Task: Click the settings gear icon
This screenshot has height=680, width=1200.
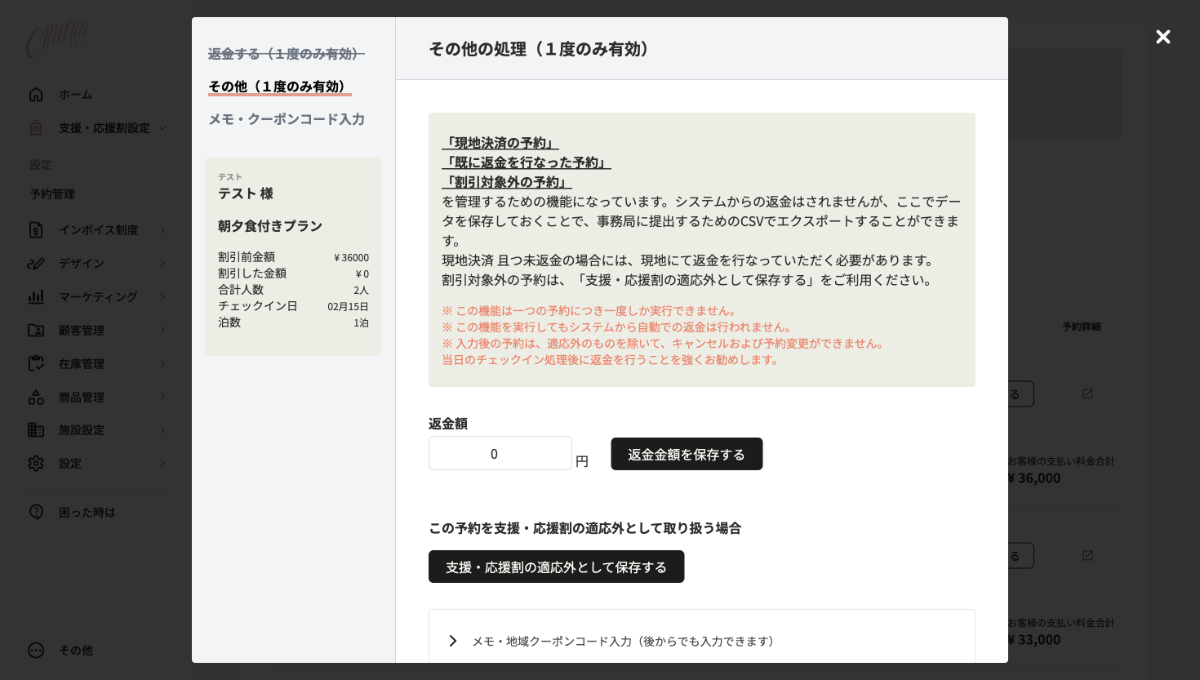Action: pos(36,463)
